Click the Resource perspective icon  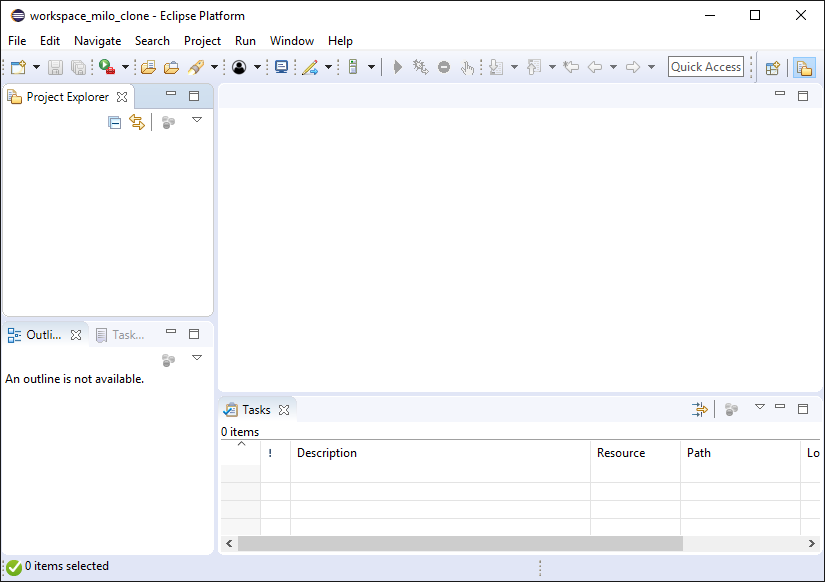[804, 67]
